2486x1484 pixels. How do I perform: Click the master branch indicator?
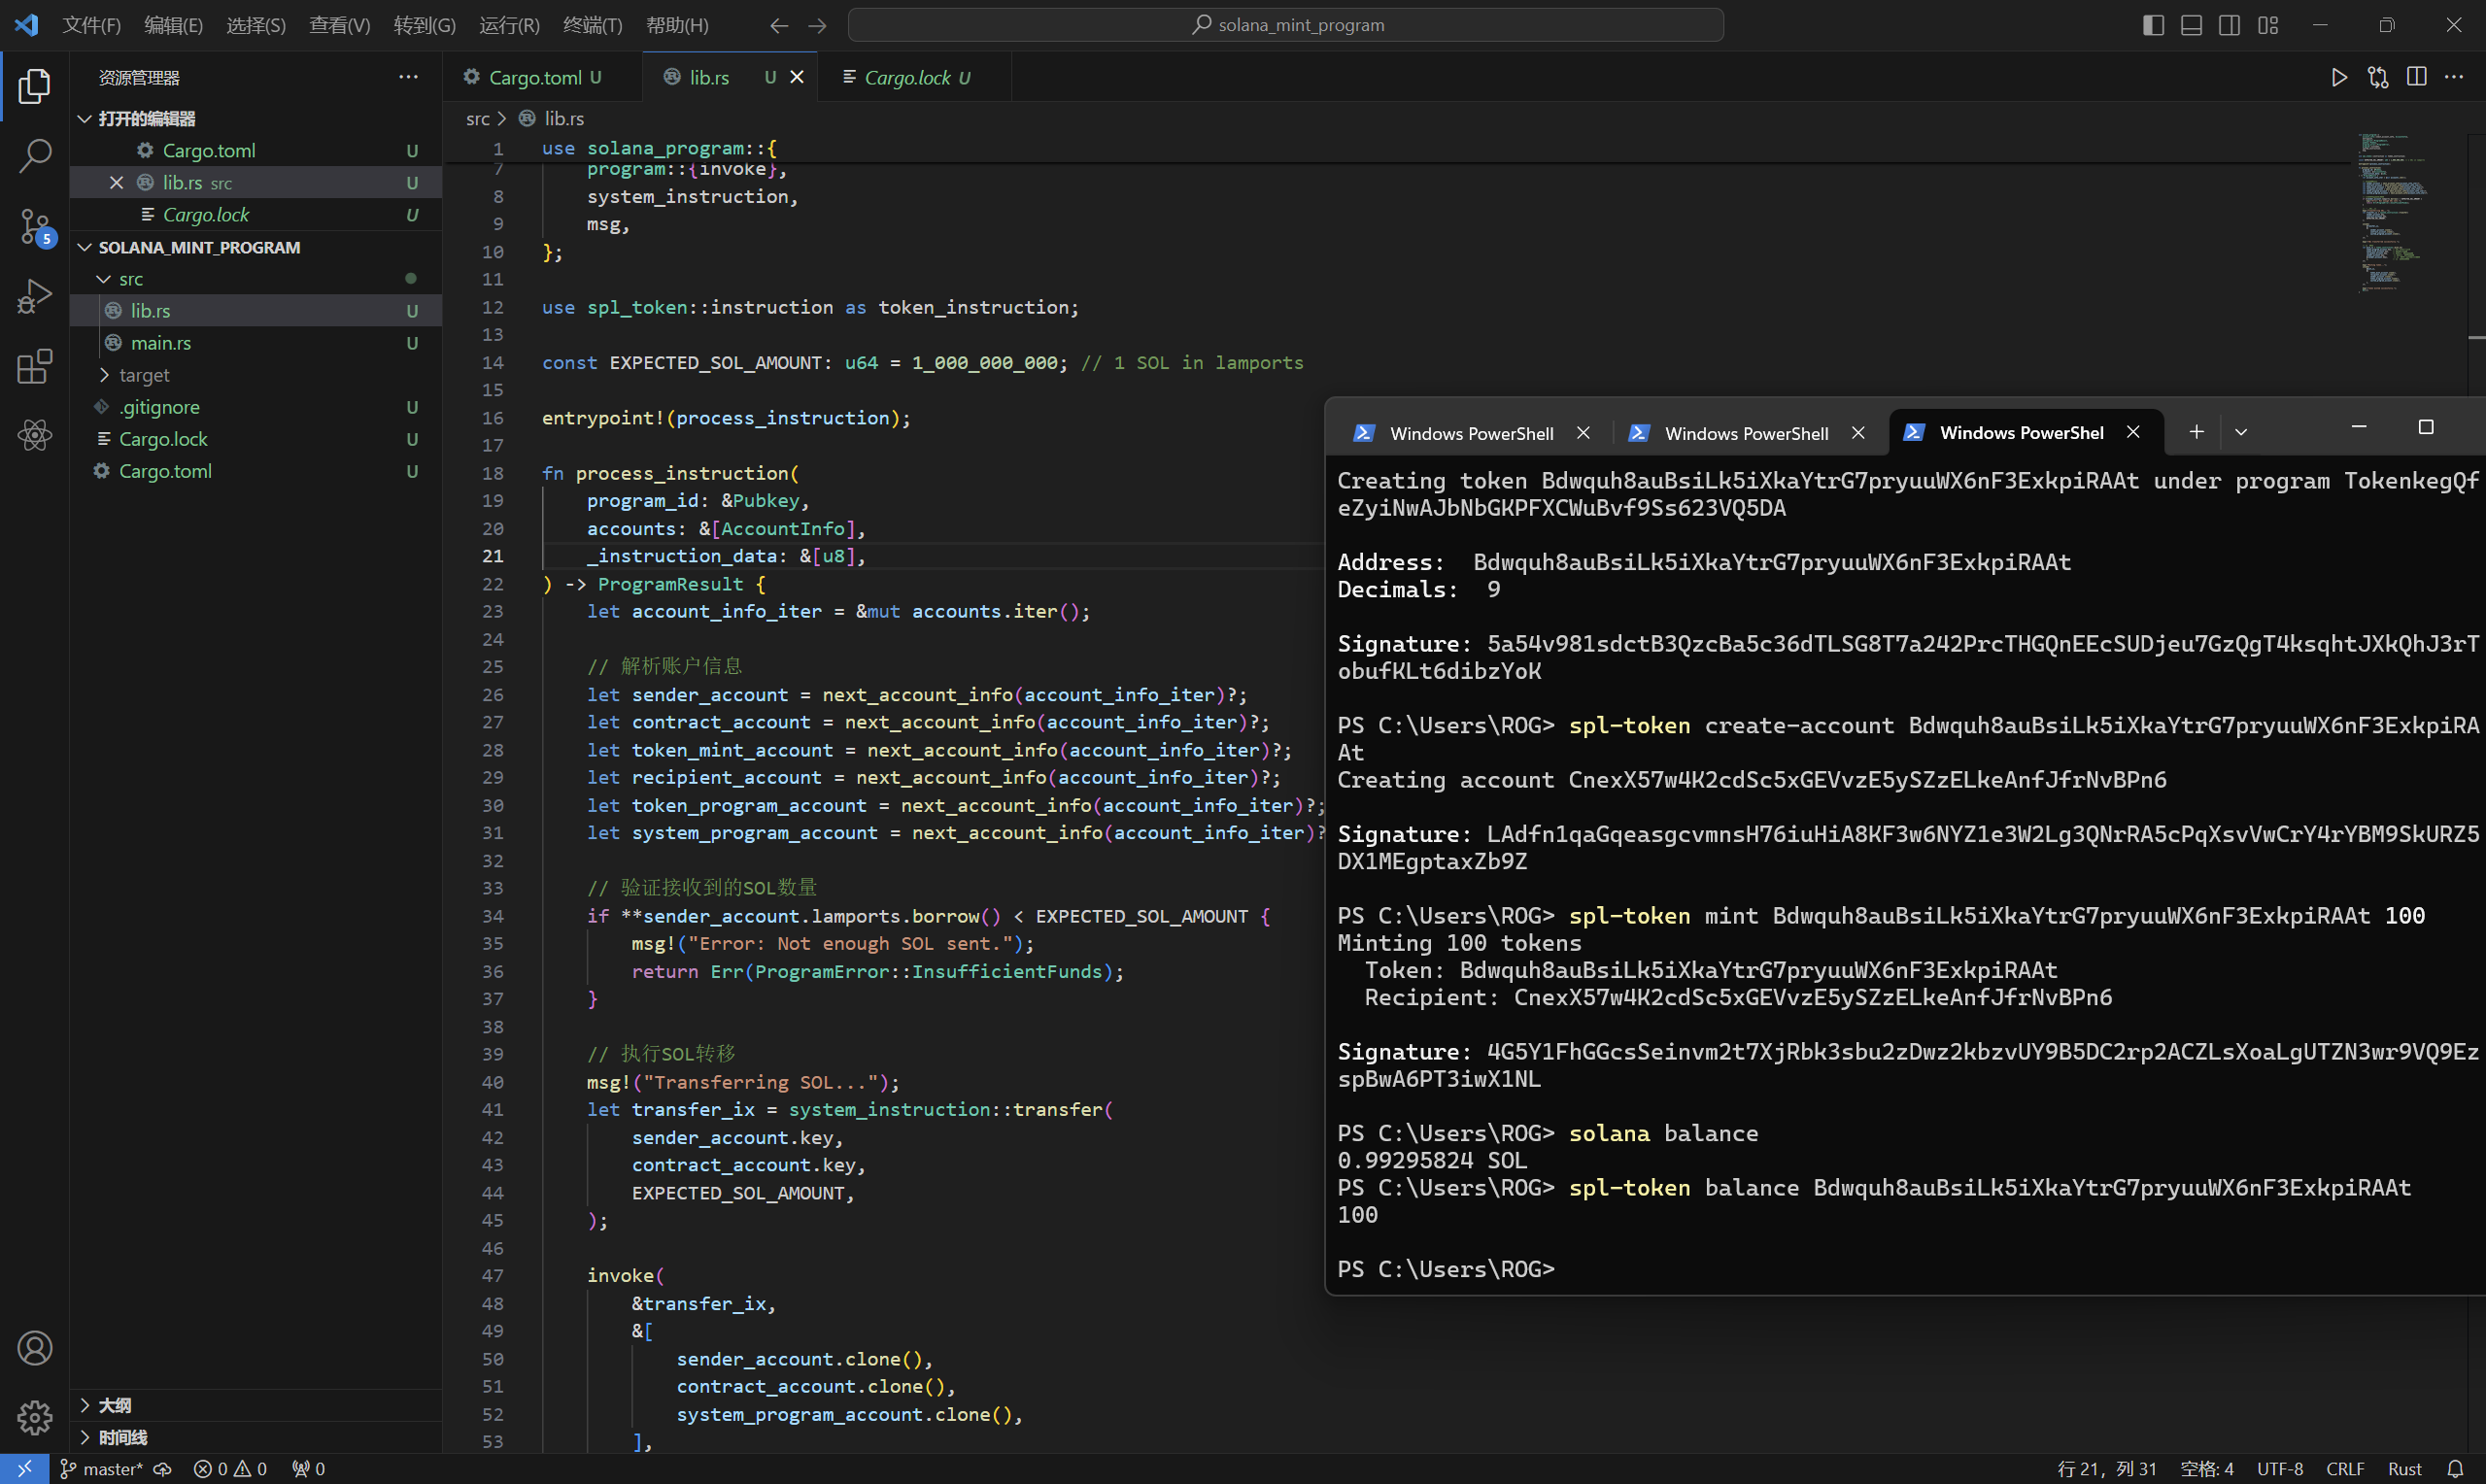click(102, 1468)
